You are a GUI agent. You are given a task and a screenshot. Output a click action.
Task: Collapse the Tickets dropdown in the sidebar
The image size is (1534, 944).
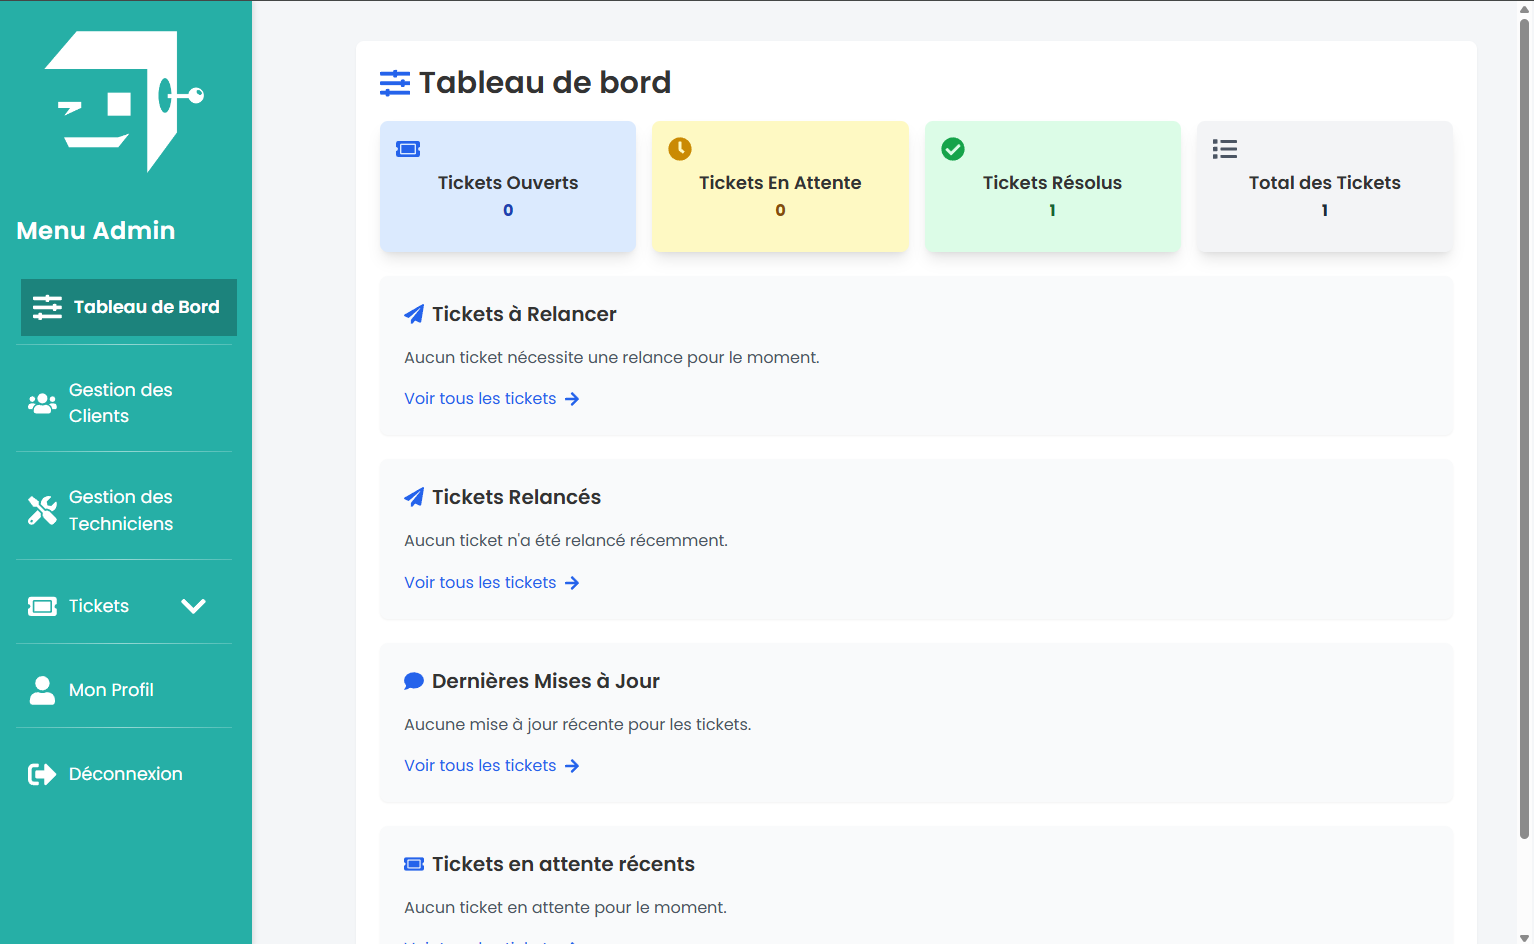(x=193, y=605)
